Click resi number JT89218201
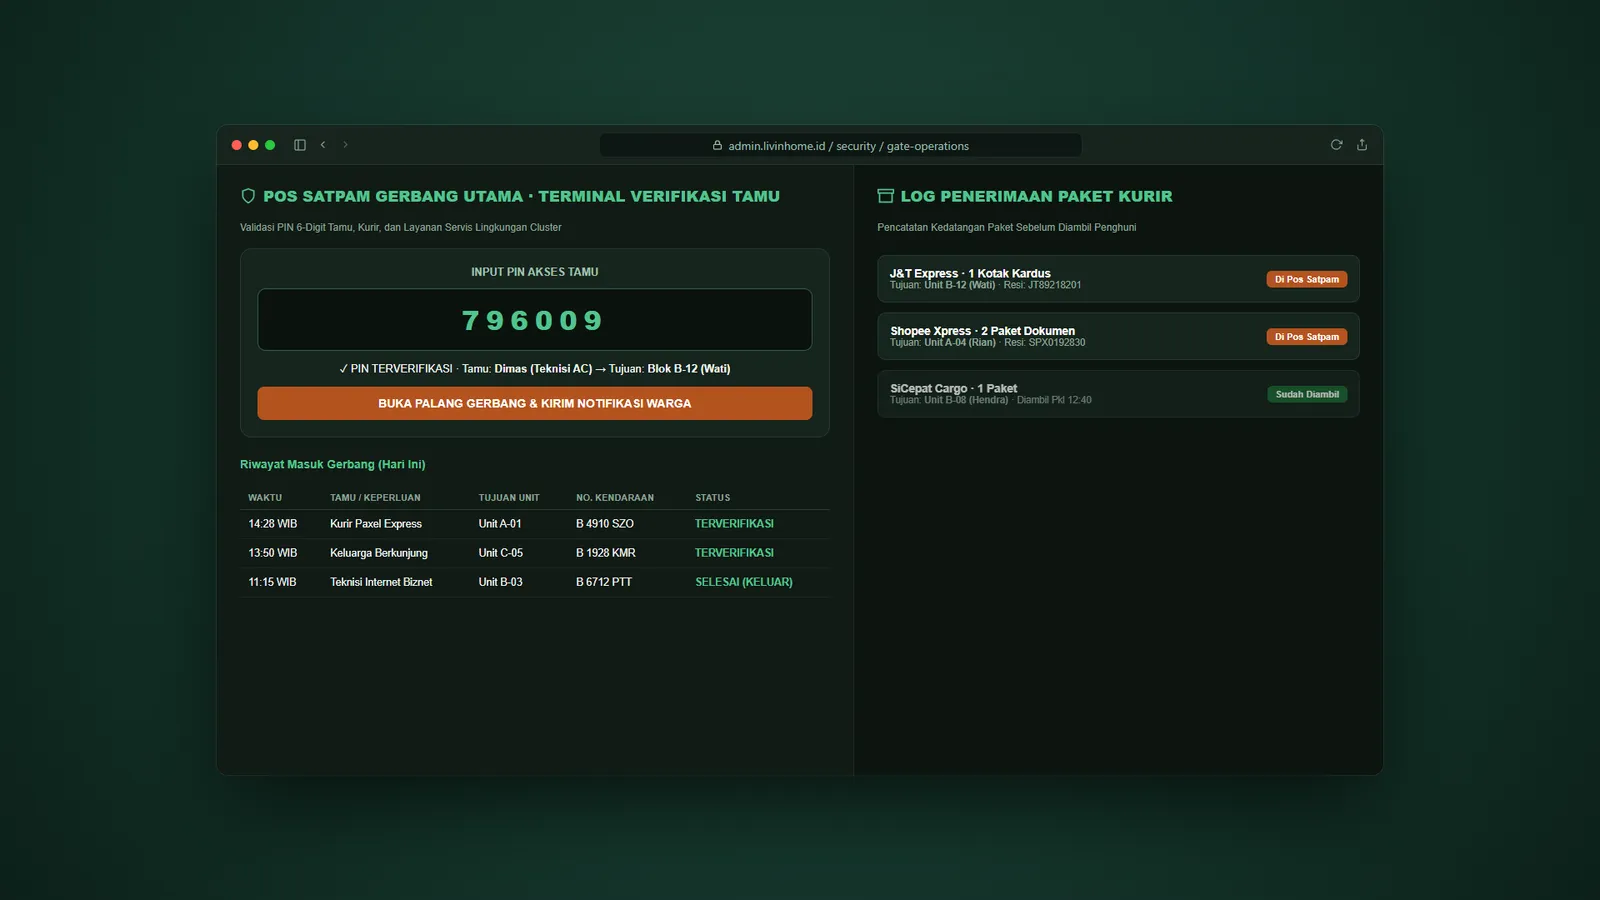 tap(1054, 285)
